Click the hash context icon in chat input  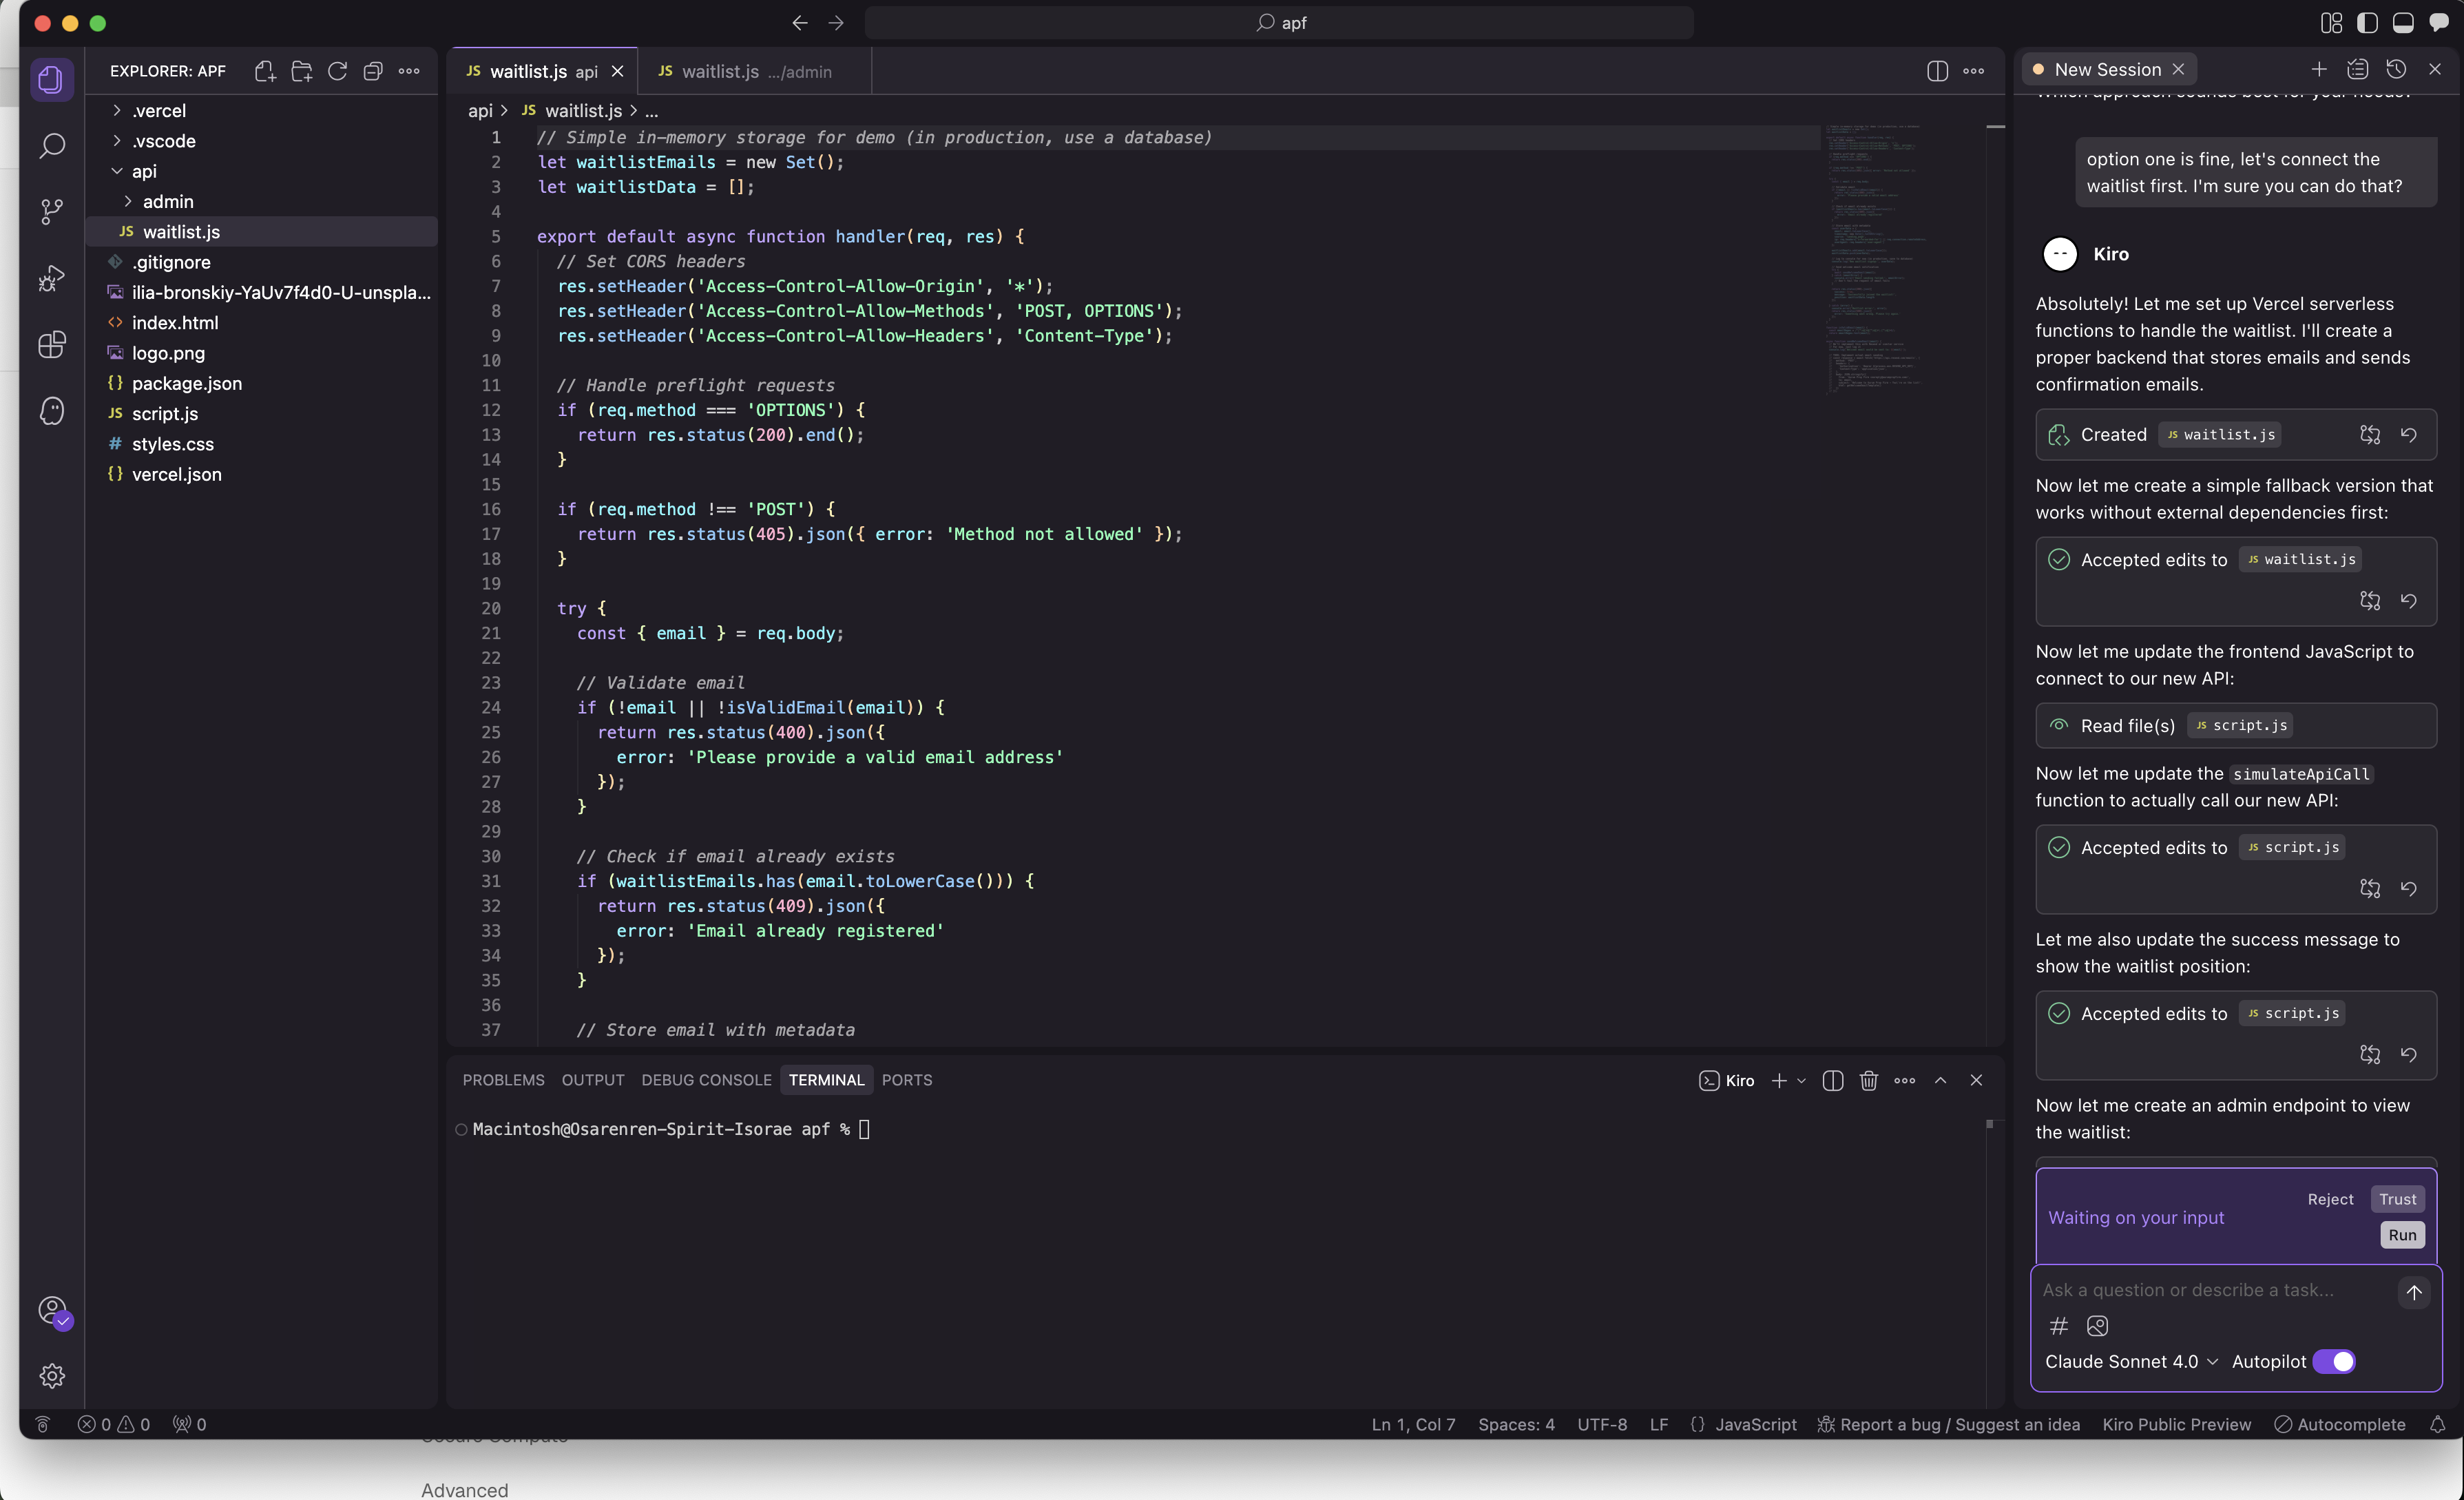point(2058,1326)
